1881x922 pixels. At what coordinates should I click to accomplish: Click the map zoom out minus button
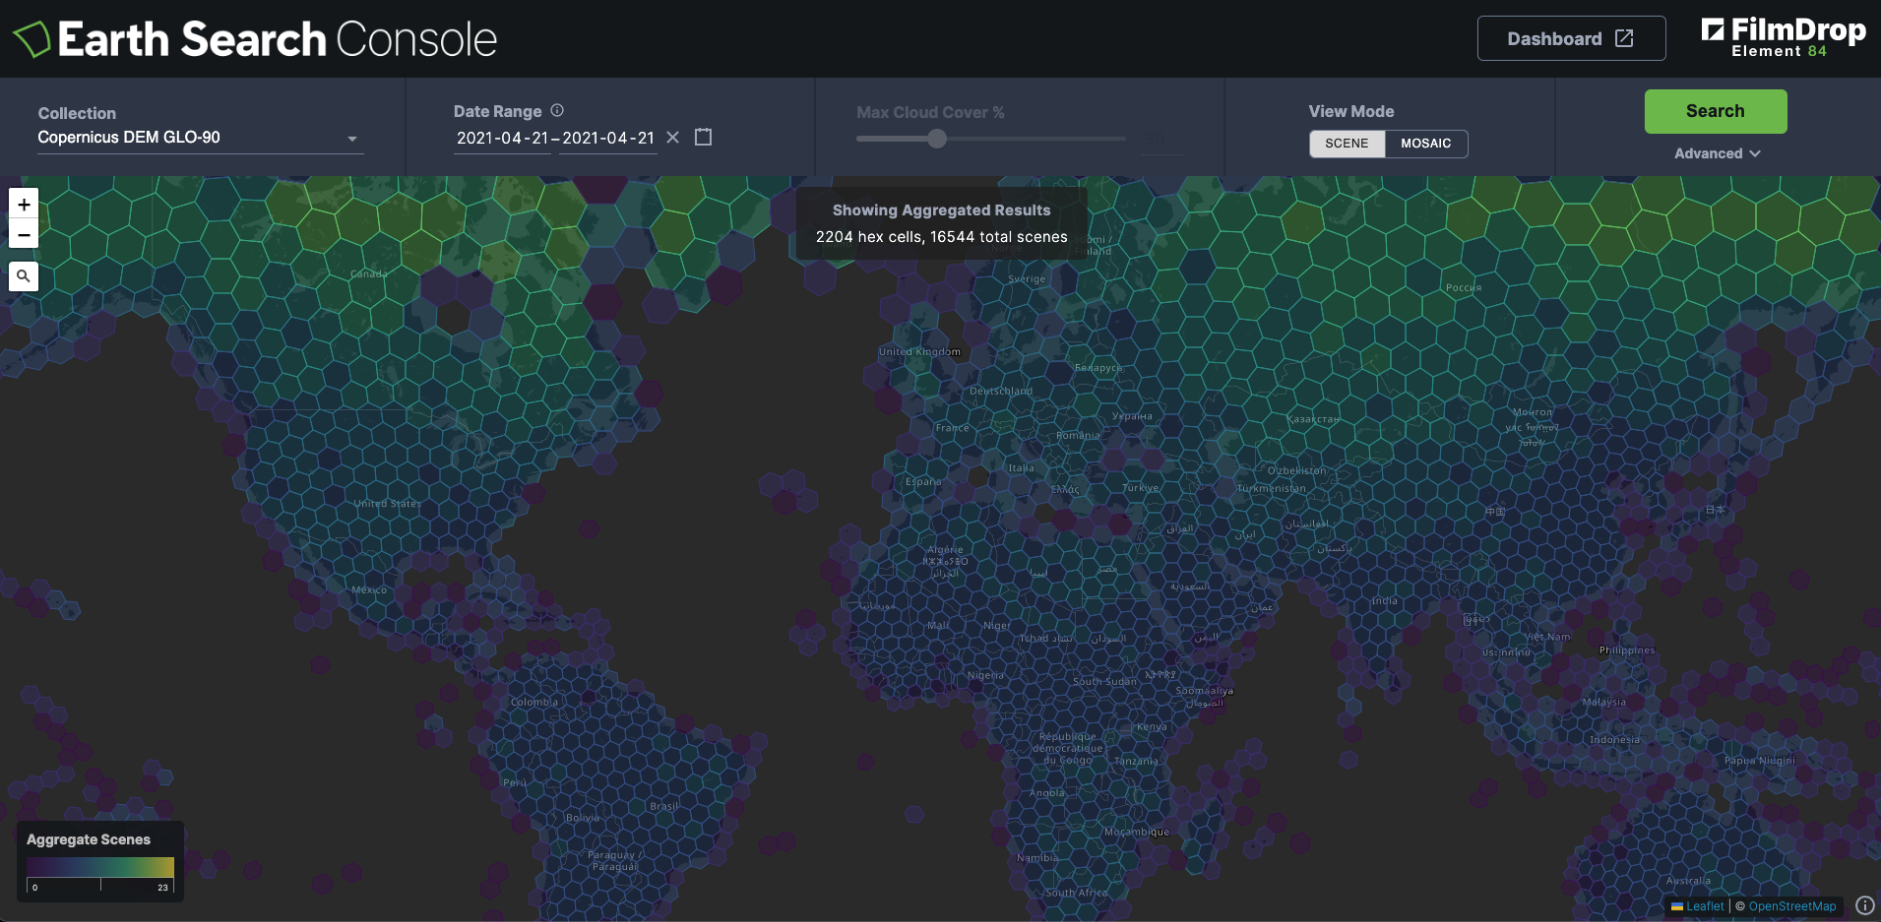[x=24, y=235]
